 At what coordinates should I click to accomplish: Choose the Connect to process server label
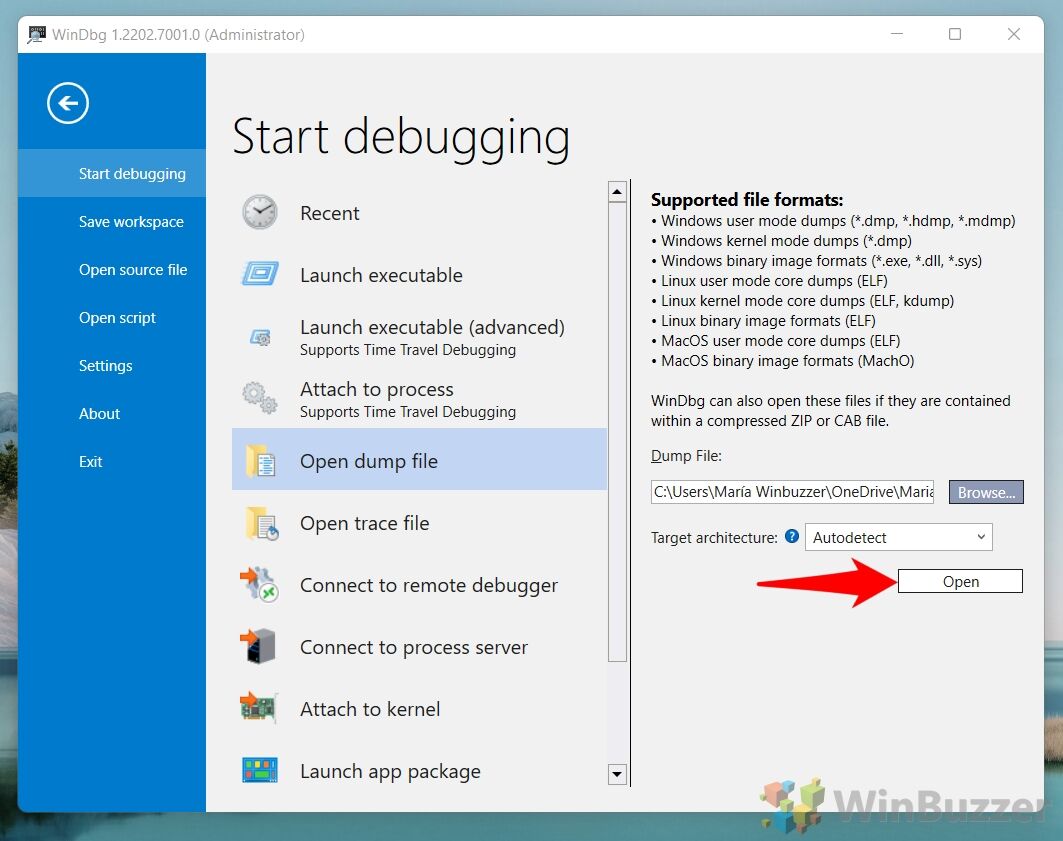(x=414, y=648)
